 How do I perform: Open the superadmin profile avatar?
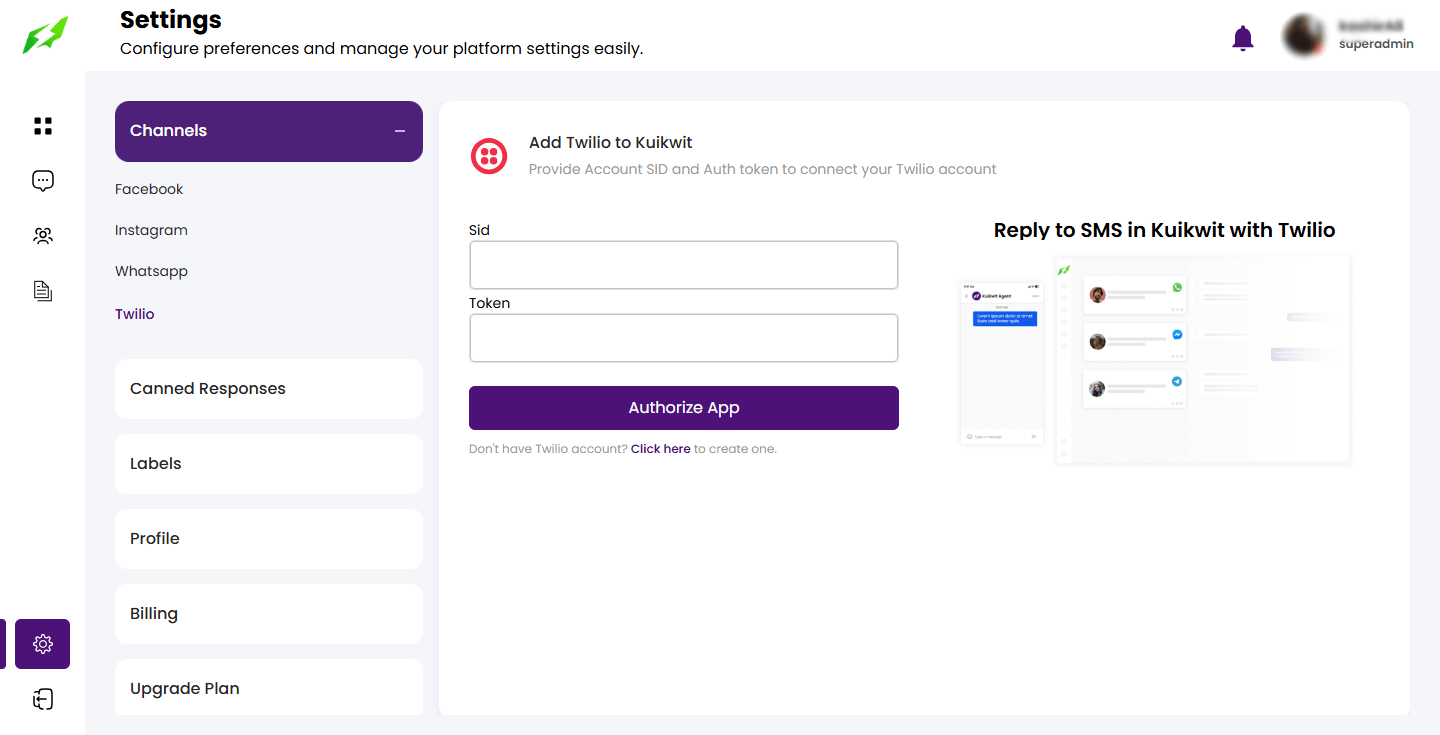(1304, 36)
